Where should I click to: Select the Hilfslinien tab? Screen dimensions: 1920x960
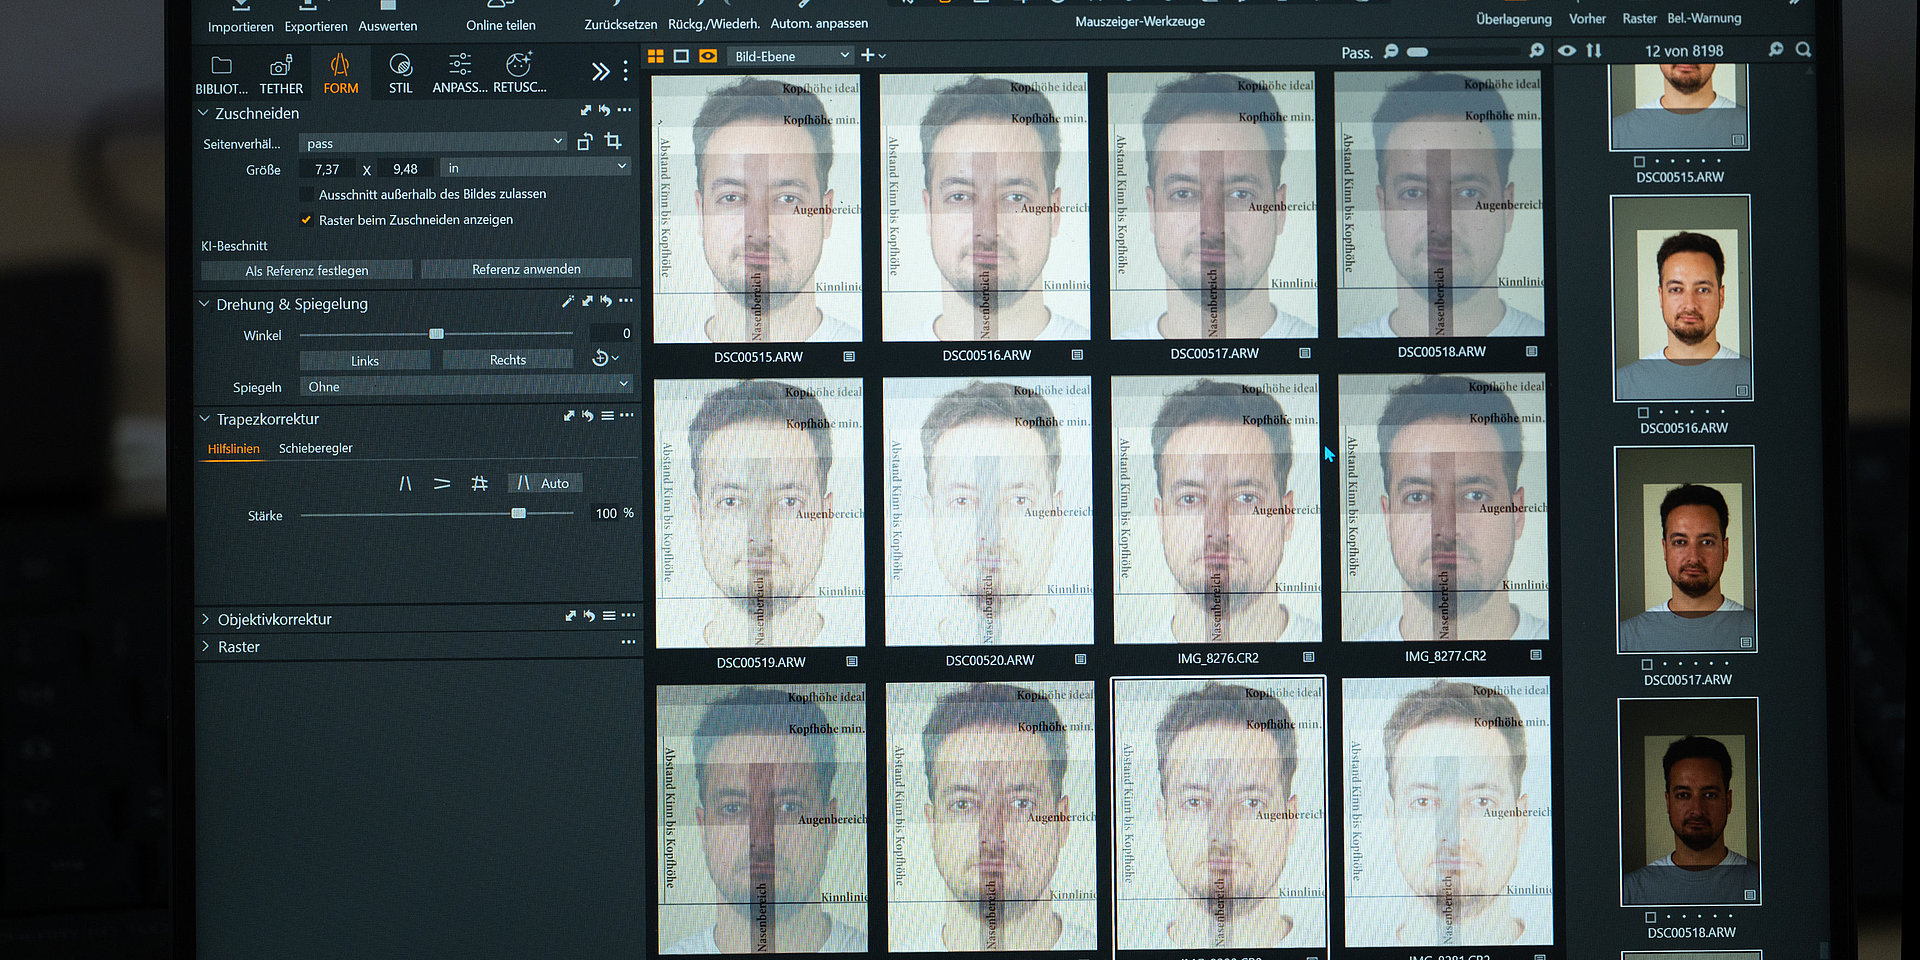point(233,449)
